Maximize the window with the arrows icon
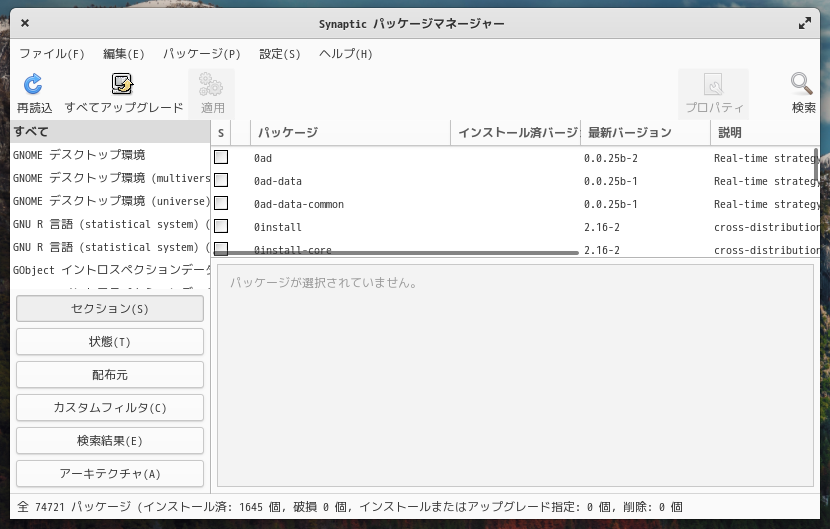The image size is (830, 529). point(805,23)
